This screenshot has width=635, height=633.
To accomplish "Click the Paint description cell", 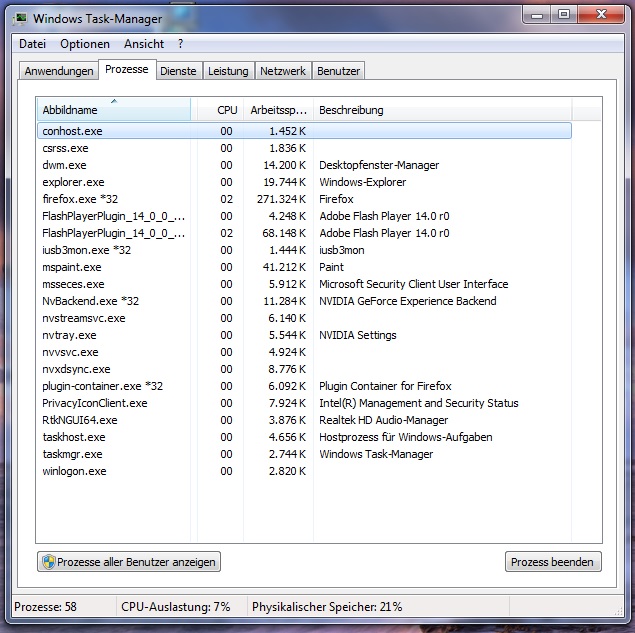I will click(x=331, y=267).
